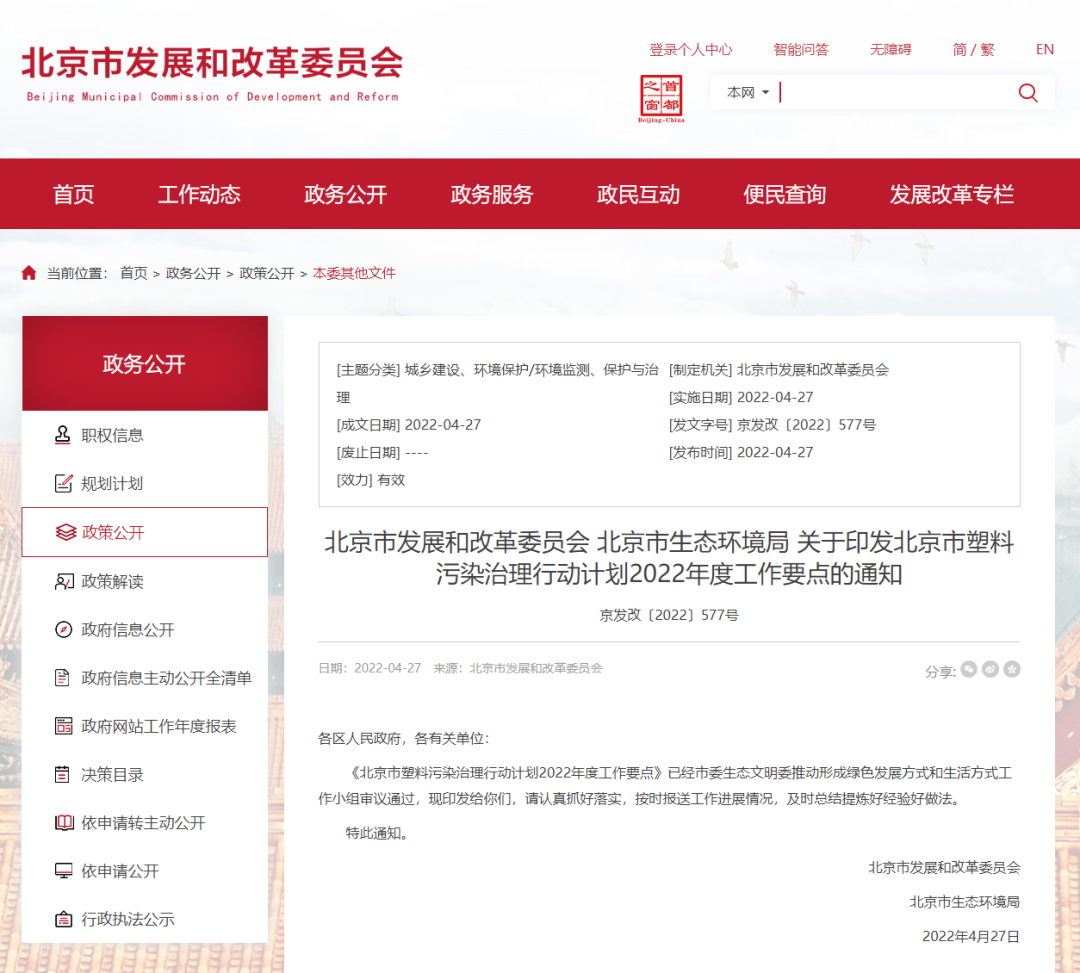Viewport: 1080px width, 973px height.
Task: Share article via Weibo icon
Action: [990, 670]
